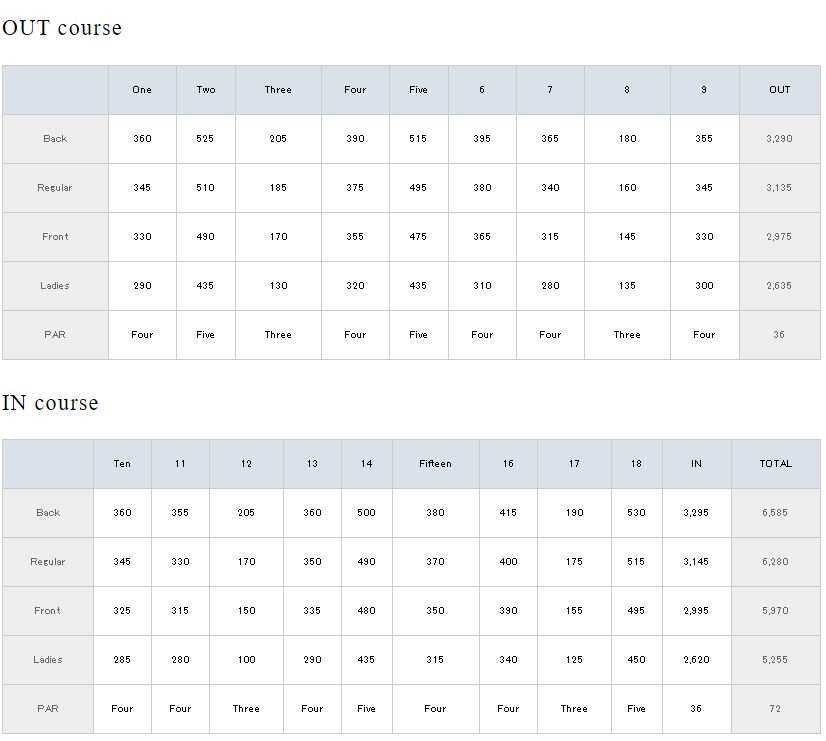This screenshot has height=741, width=826.
Task: Select the TOTAL column header
Action: tap(775, 464)
